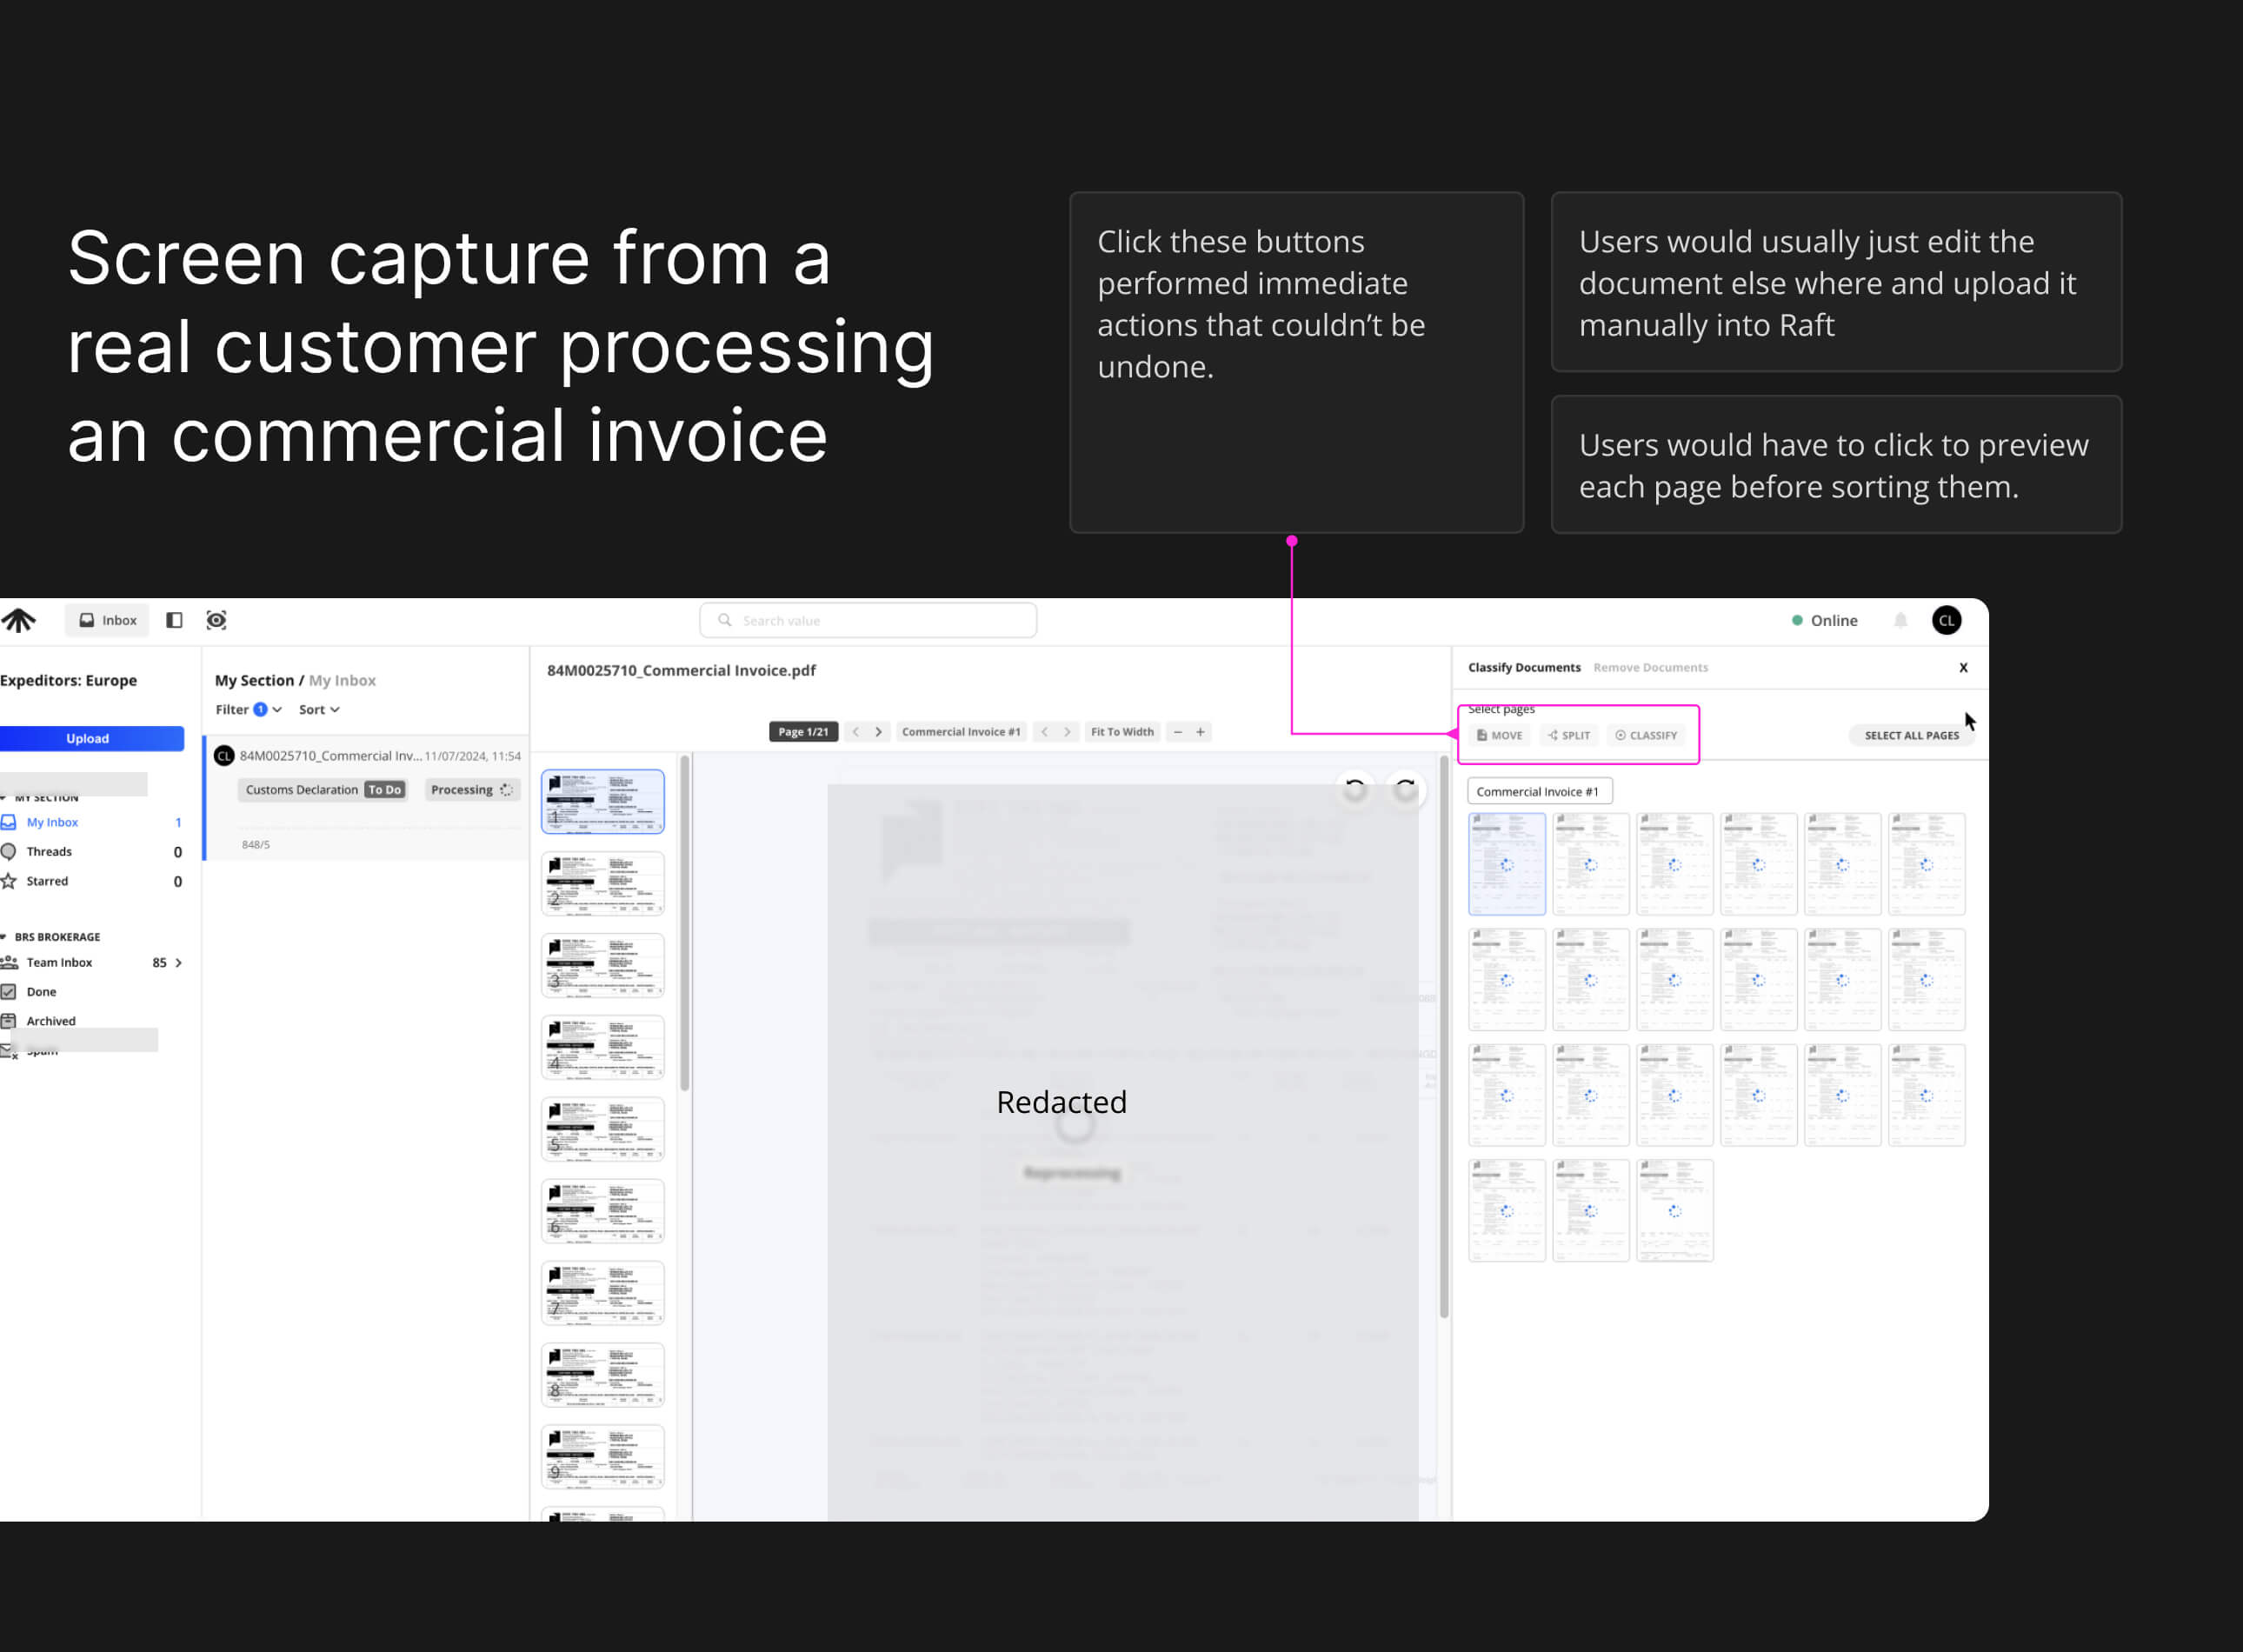Click the screen capture icon in the top bar

click(x=216, y=620)
